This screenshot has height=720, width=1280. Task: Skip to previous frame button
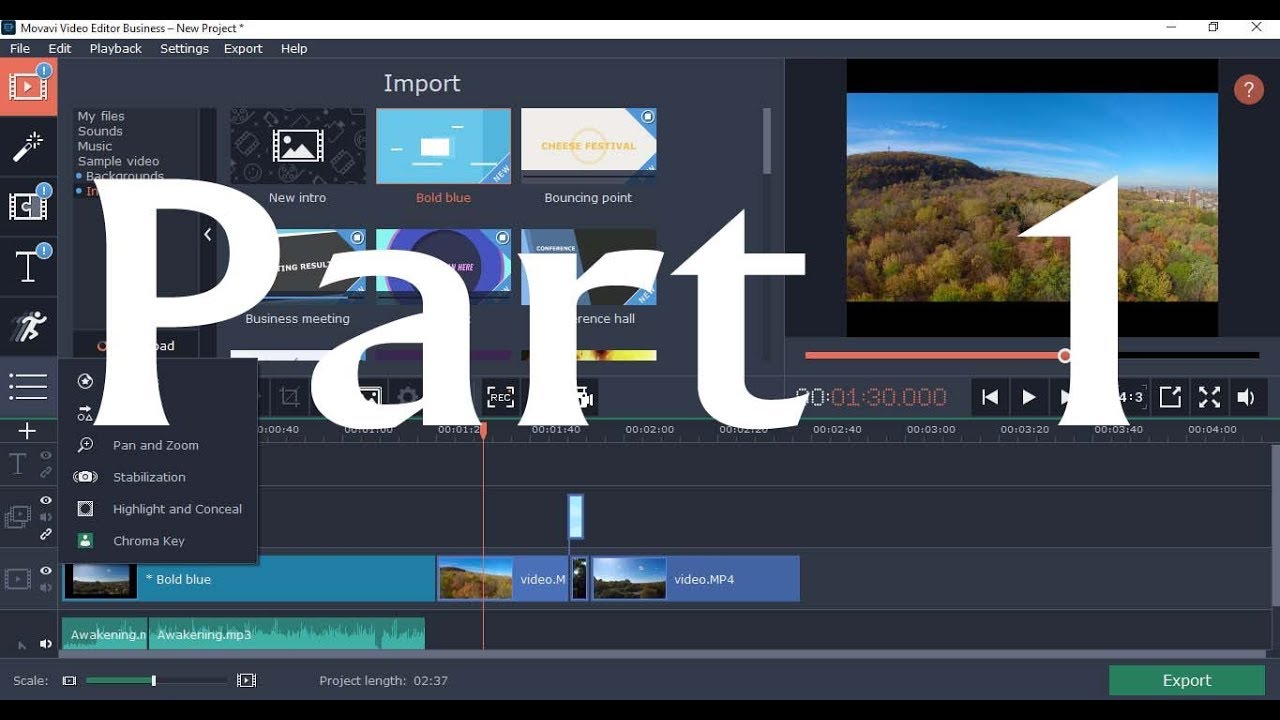tap(990, 397)
